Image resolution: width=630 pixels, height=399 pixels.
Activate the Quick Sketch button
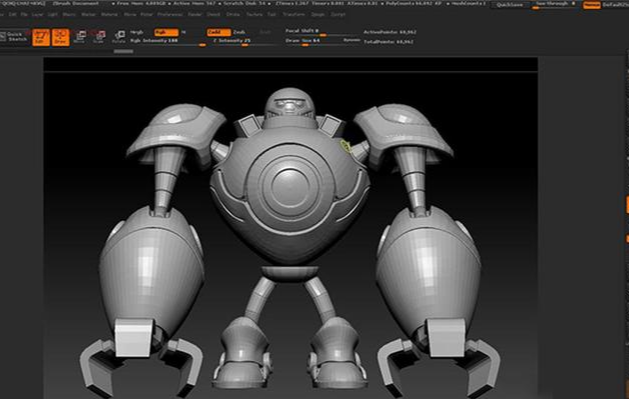14,37
